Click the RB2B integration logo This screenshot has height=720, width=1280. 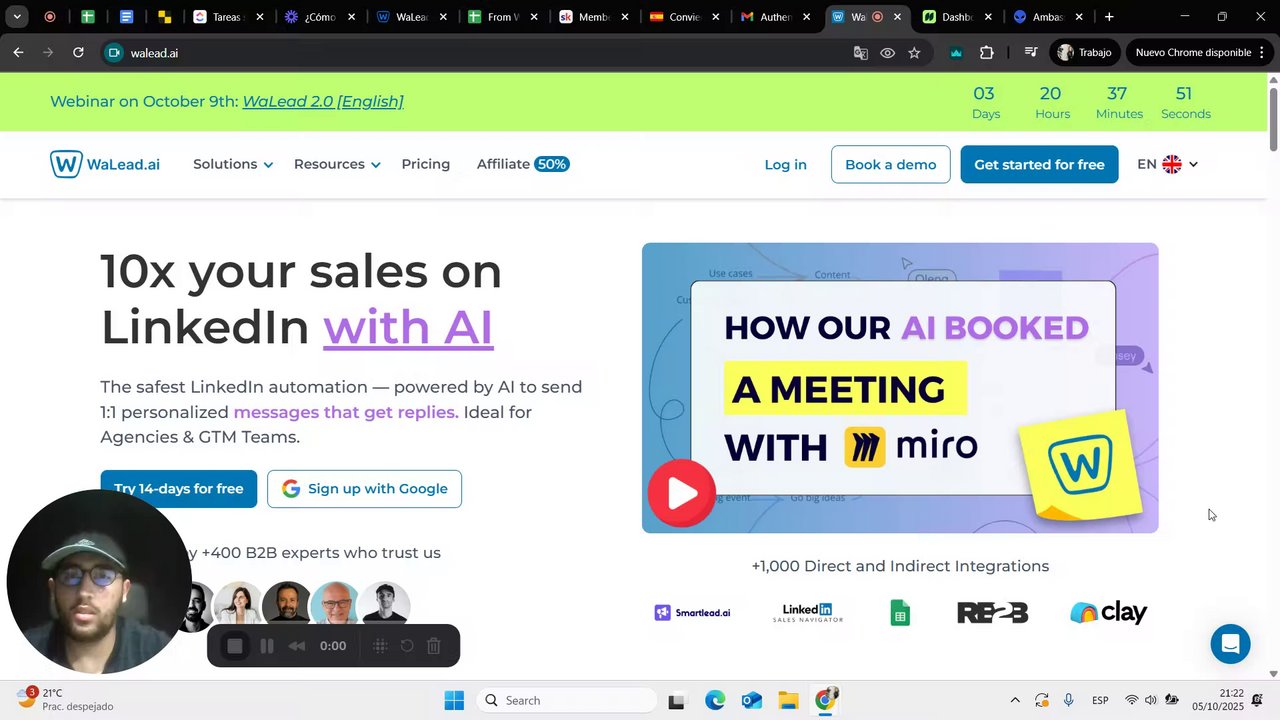(x=992, y=613)
